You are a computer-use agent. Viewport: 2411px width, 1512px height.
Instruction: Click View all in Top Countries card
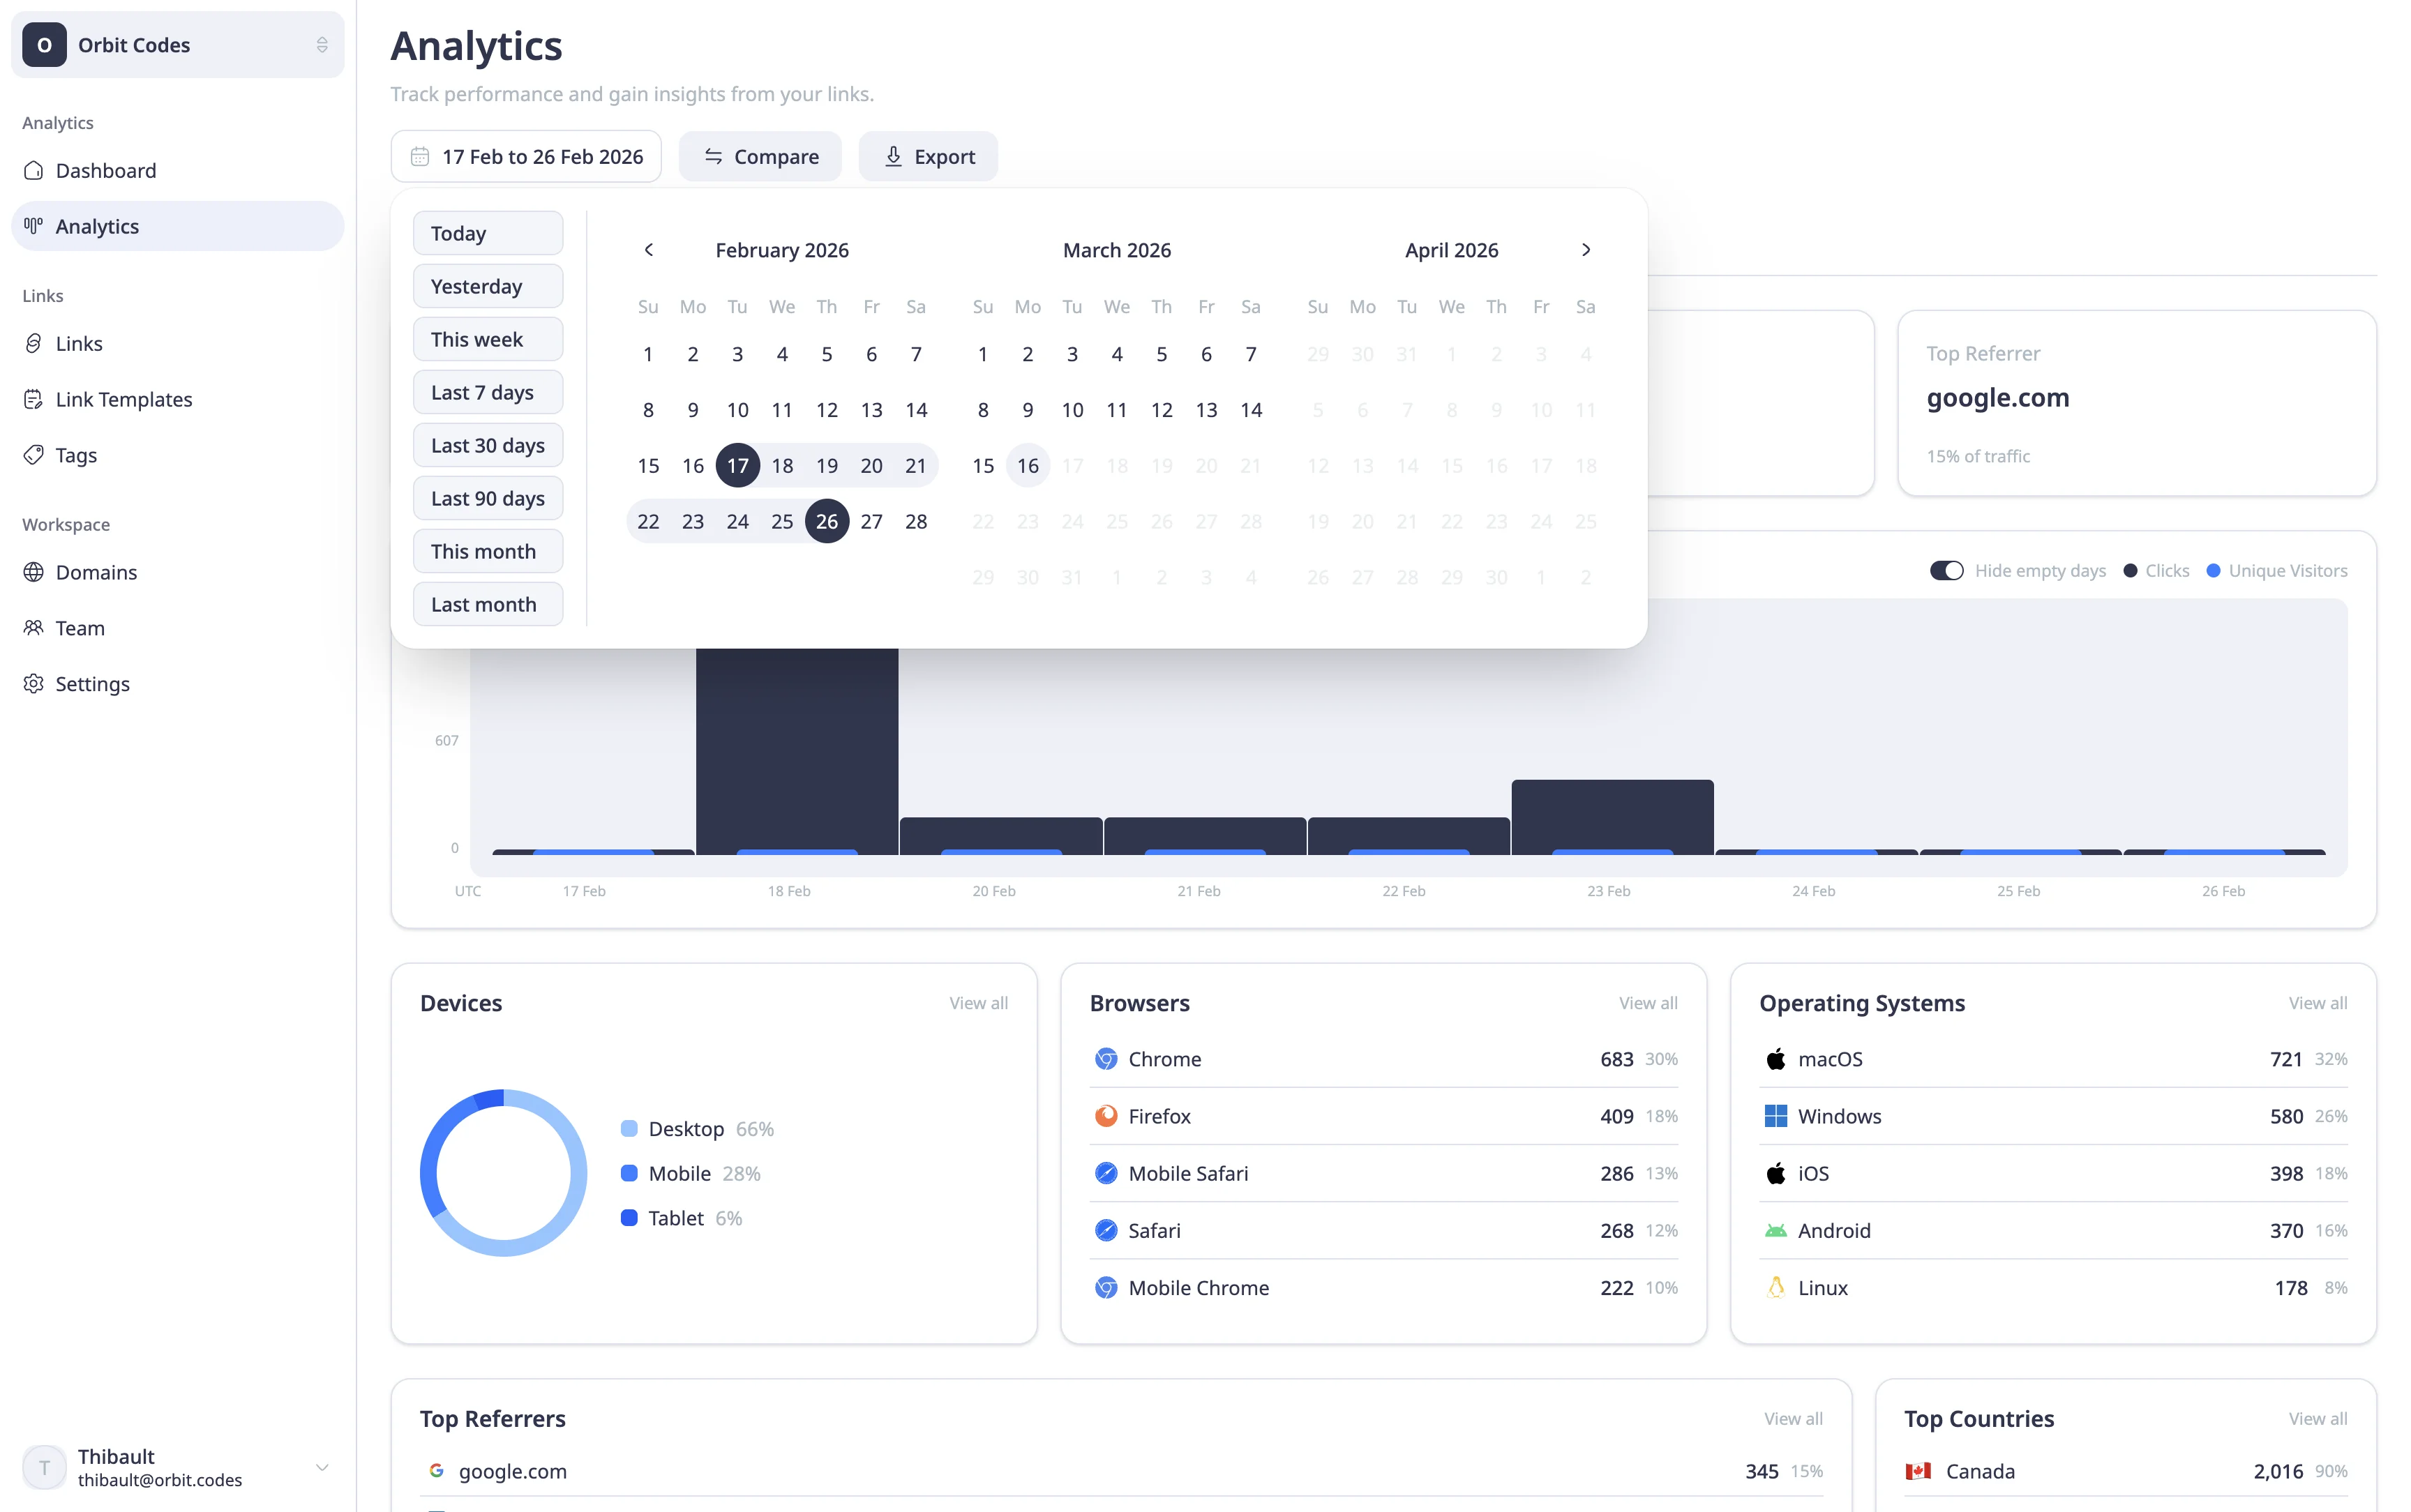pyautogui.click(x=2318, y=1419)
